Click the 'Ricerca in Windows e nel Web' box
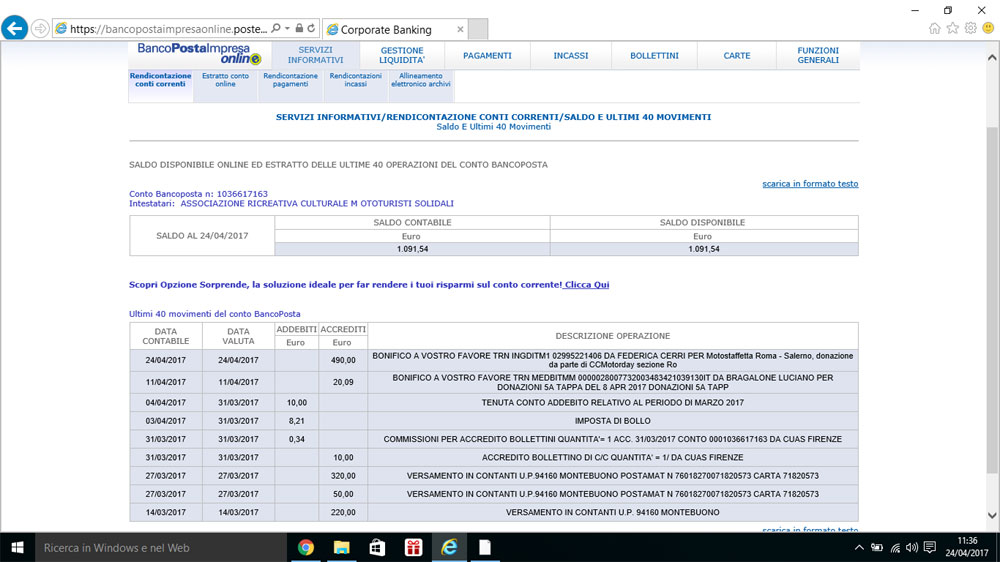The height and width of the screenshot is (562, 1000). [x=161, y=547]
